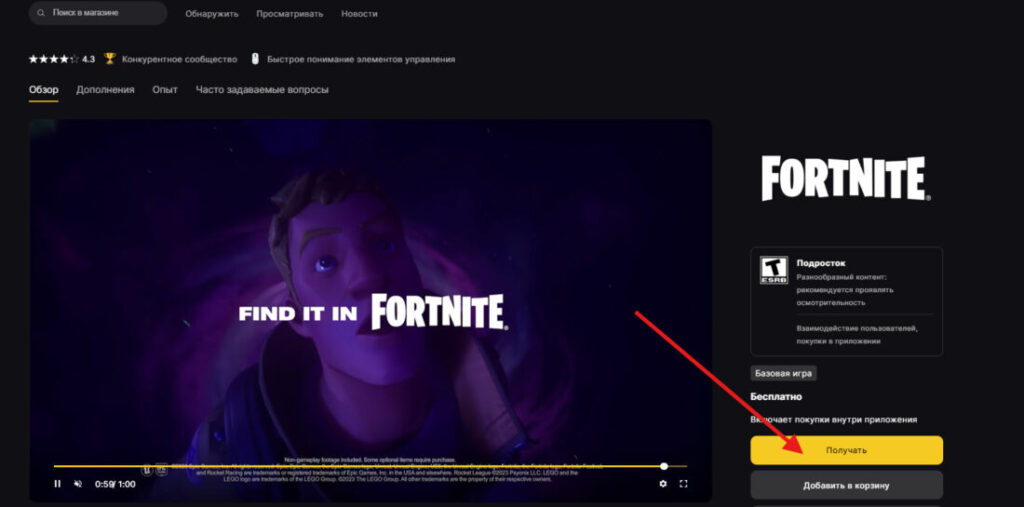Screen dimensions: 1024x507
Task: Click the star rating 4.3
Action: (x=62, y=59)
